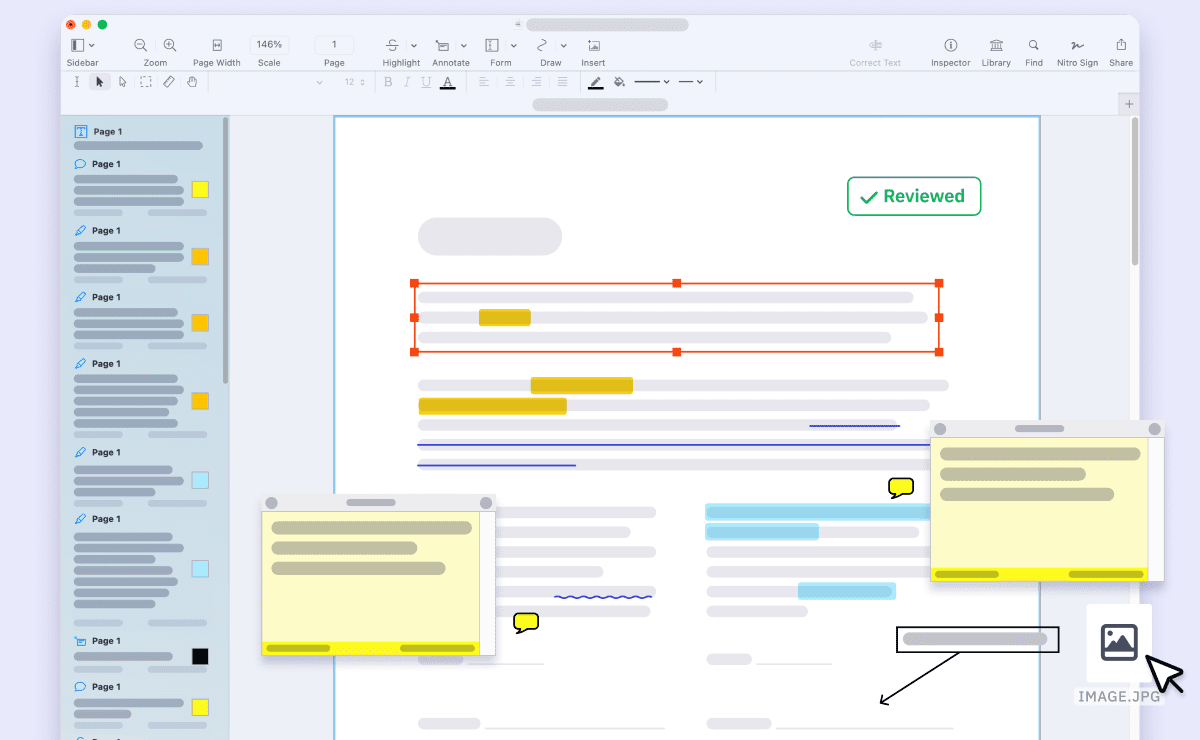1200x740 pixels.
Task: Open the Find search tool
Action: [1034, 45]
